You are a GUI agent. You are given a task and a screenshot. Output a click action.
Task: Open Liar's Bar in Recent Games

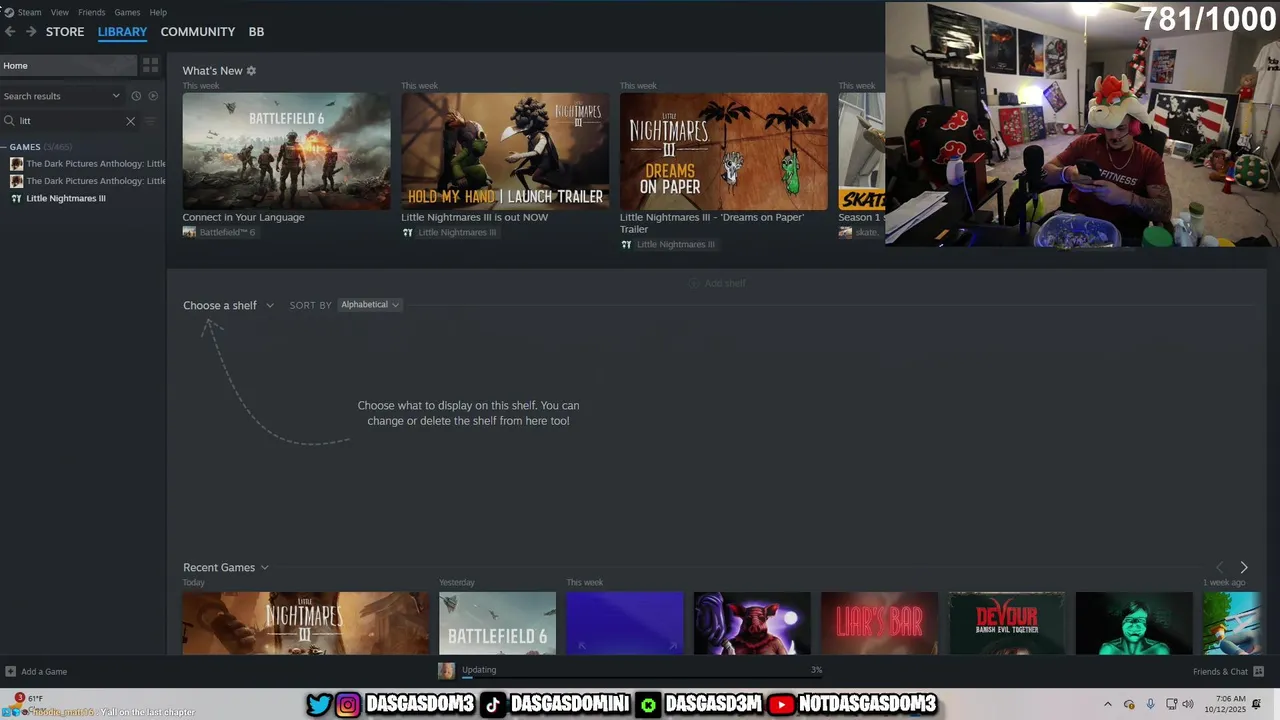879,623
